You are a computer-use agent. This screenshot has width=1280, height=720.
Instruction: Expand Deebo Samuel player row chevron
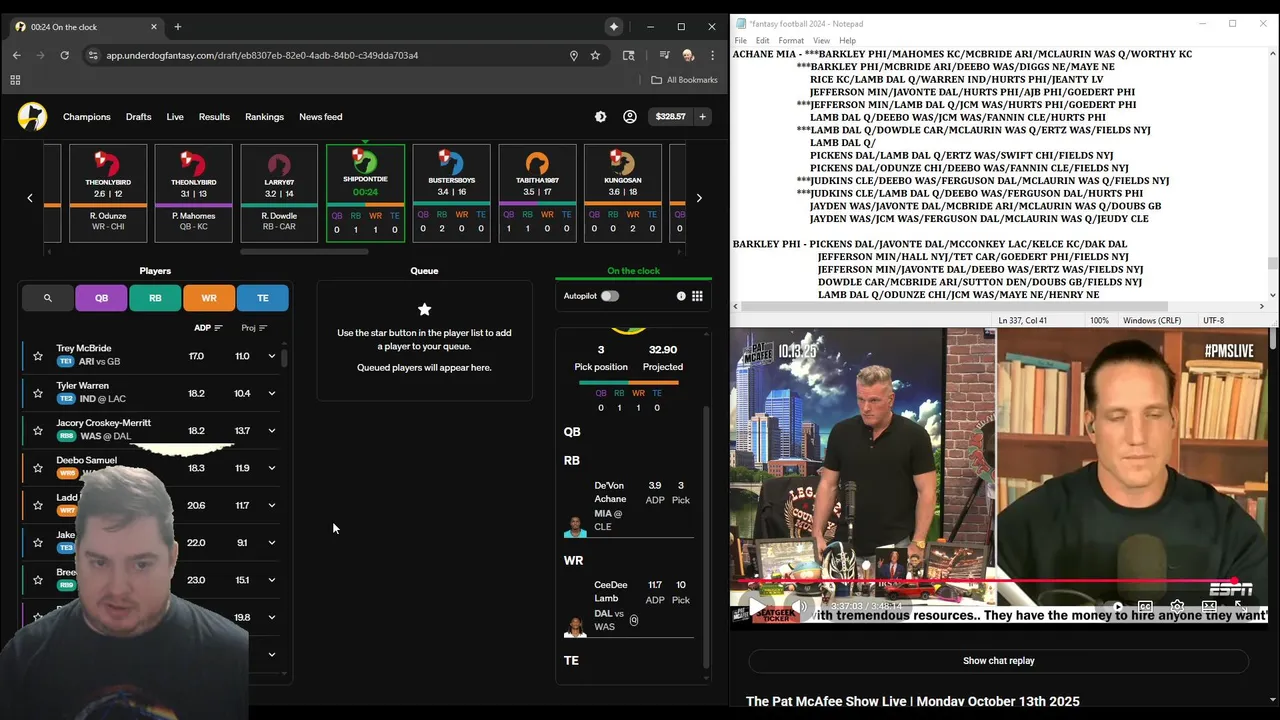pyautogui.click(x=271, y=468)
